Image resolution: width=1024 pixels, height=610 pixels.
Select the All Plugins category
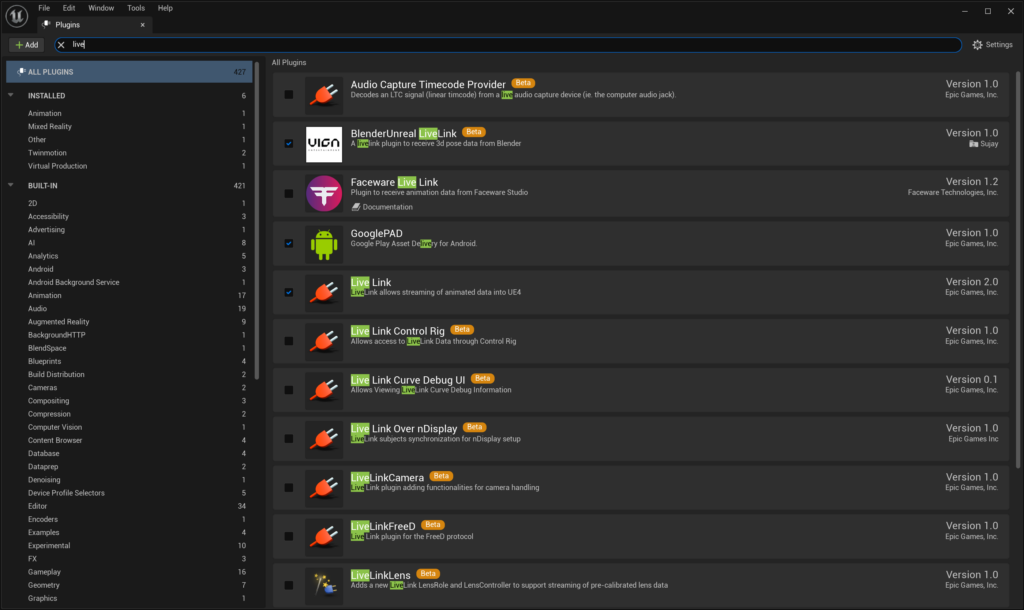pyautogui.click(x=129, y=72)
